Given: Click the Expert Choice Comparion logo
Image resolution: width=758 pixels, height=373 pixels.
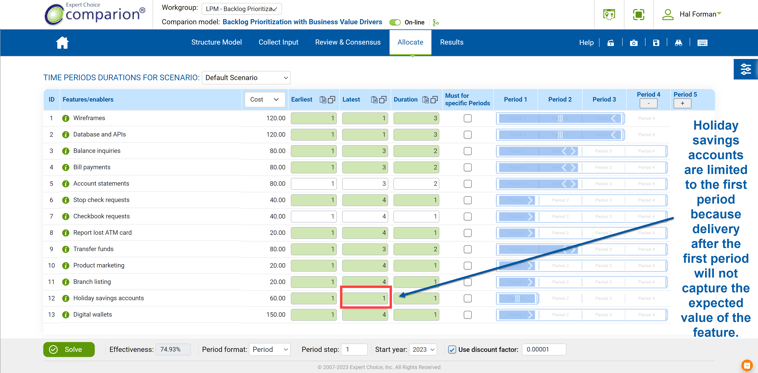Looking at the screenshot, I should coord(94,14).
